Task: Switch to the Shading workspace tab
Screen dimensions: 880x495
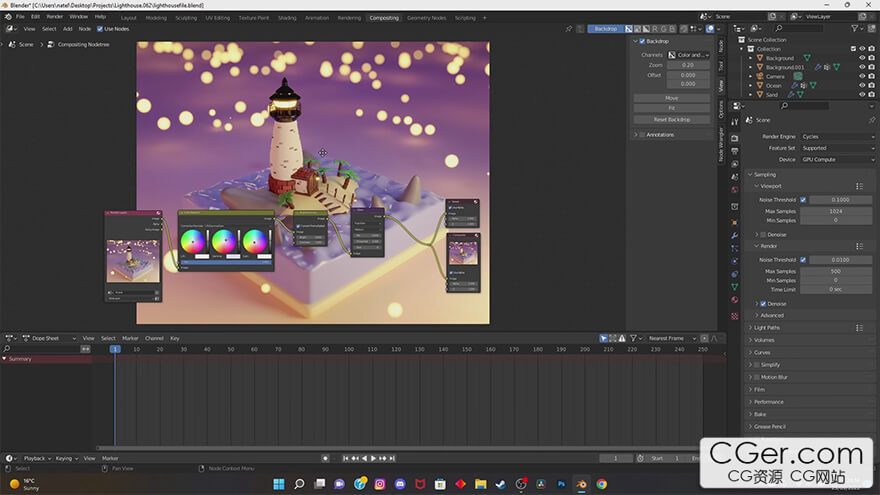Action: pyautogui.click(x=287, y=18)
